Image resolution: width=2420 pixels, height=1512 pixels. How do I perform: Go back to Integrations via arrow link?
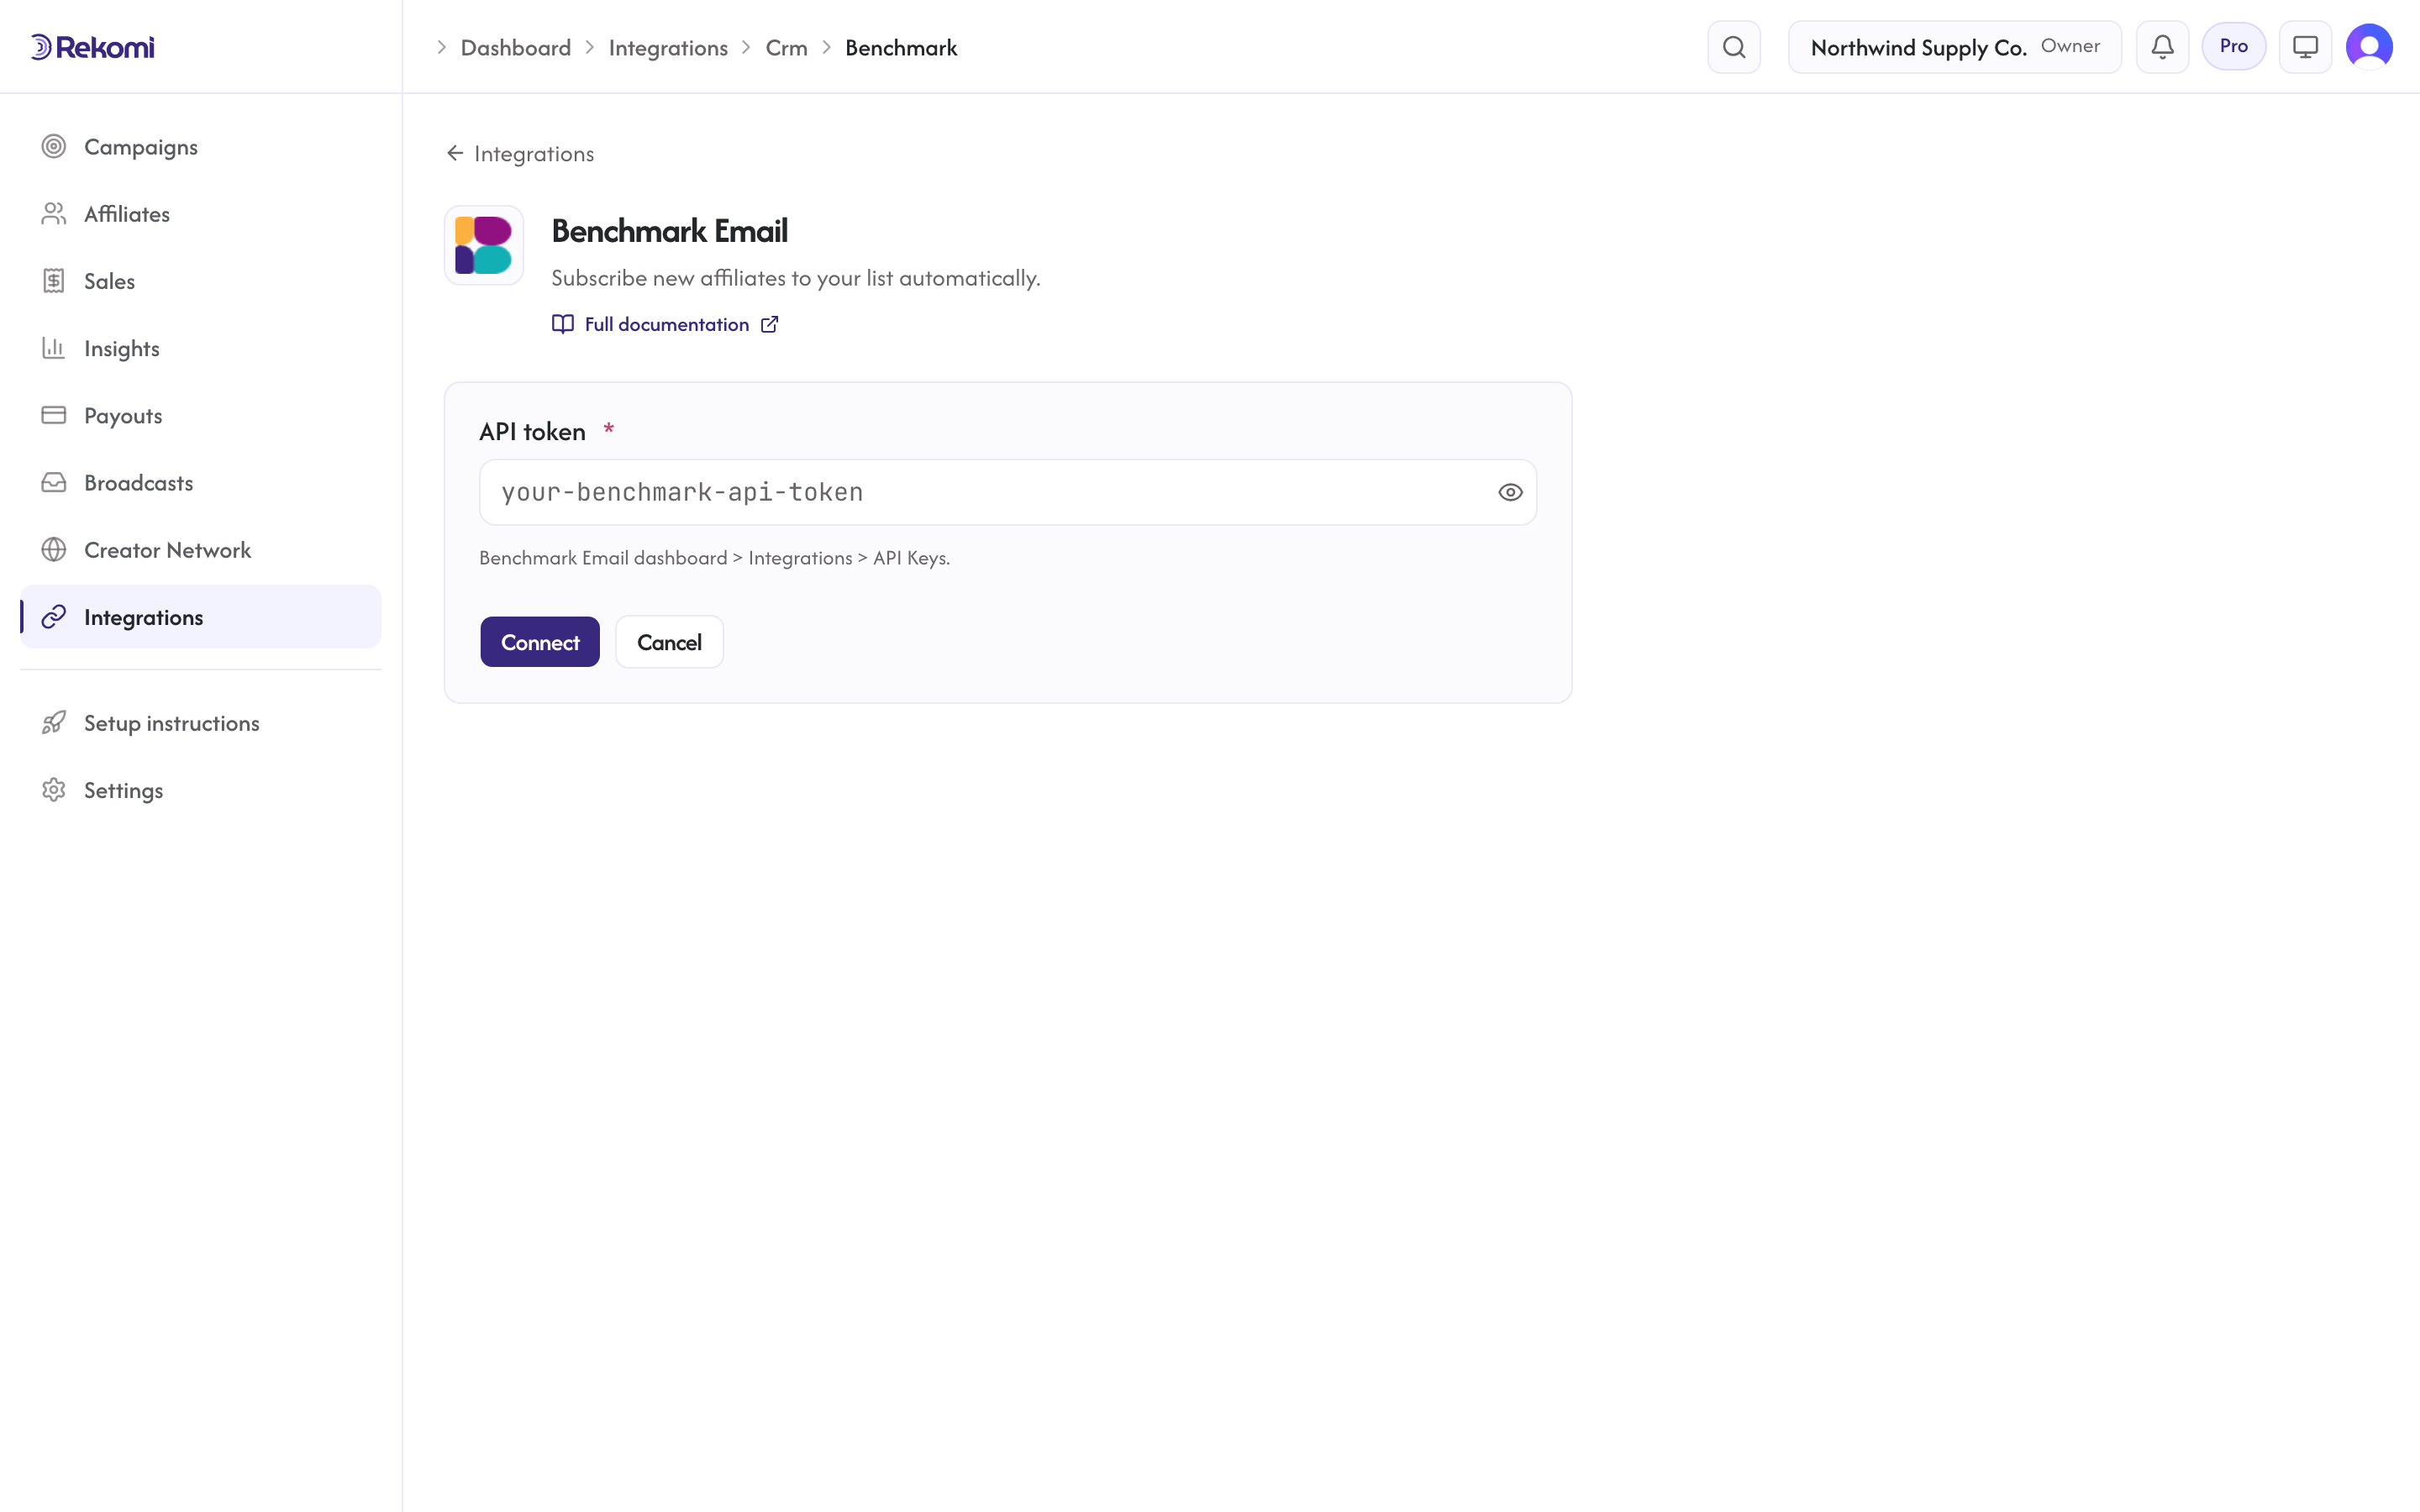[520, 153]
